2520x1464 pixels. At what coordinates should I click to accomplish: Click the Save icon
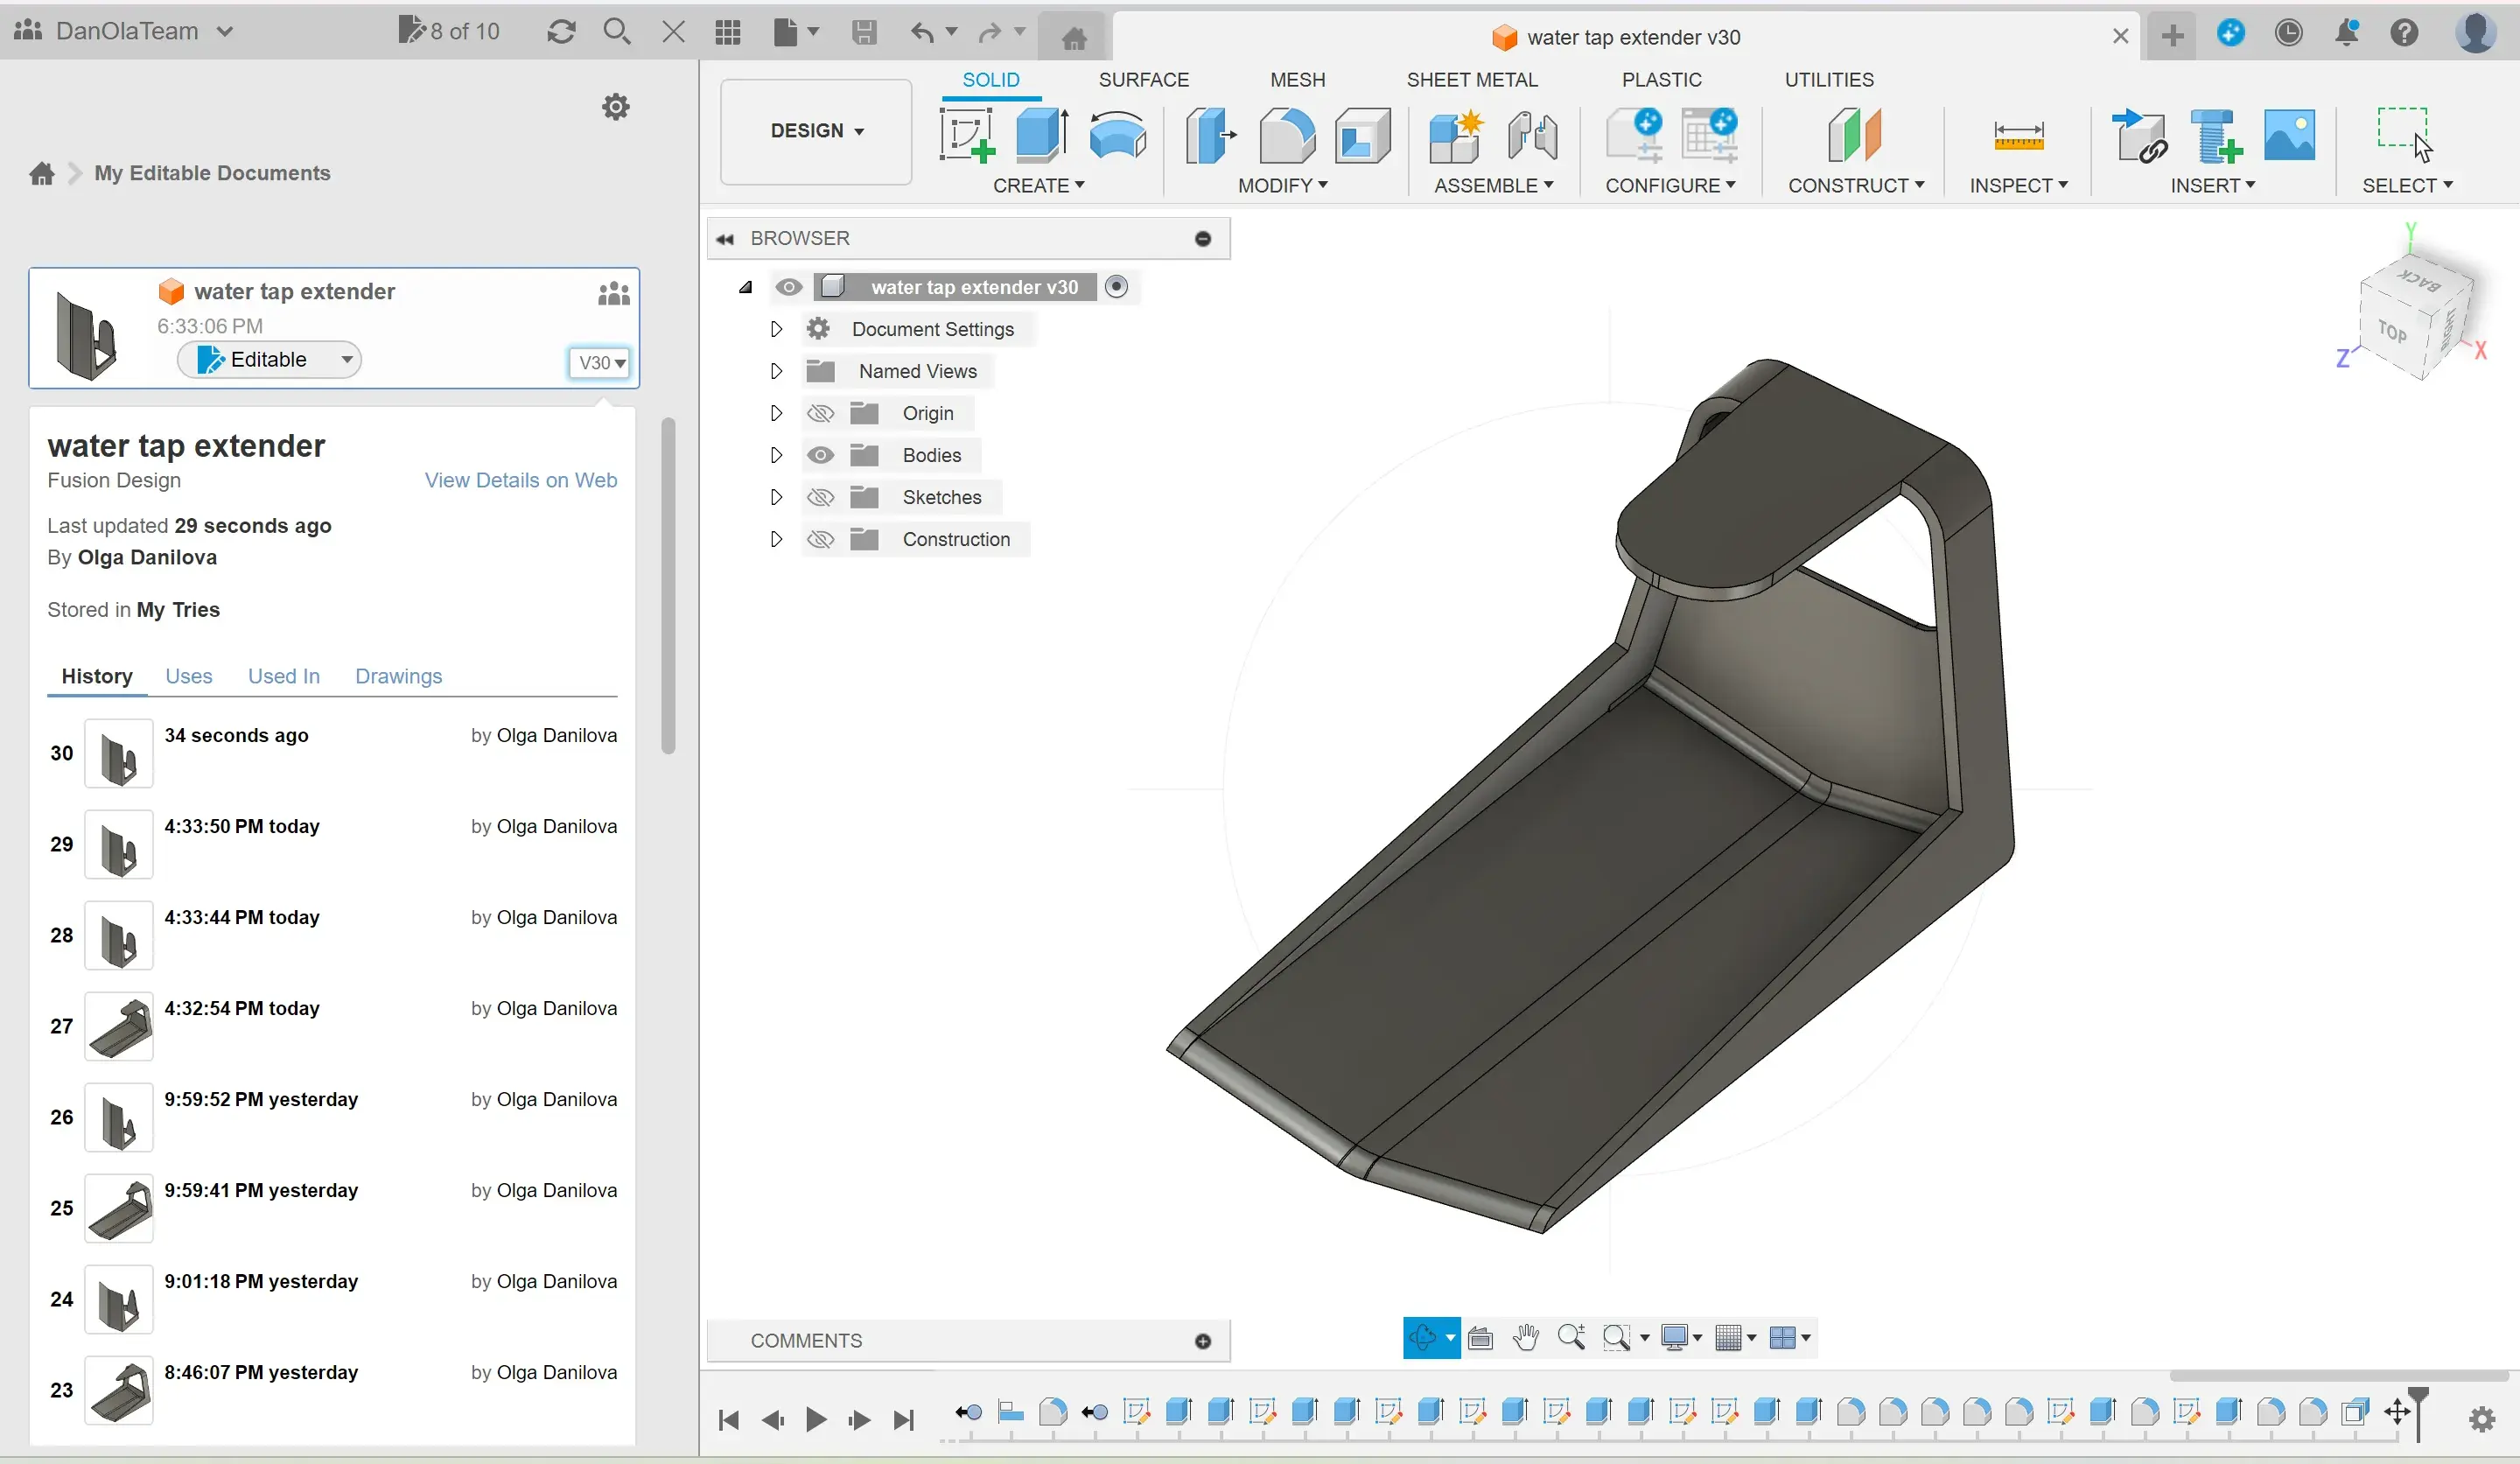864,32
